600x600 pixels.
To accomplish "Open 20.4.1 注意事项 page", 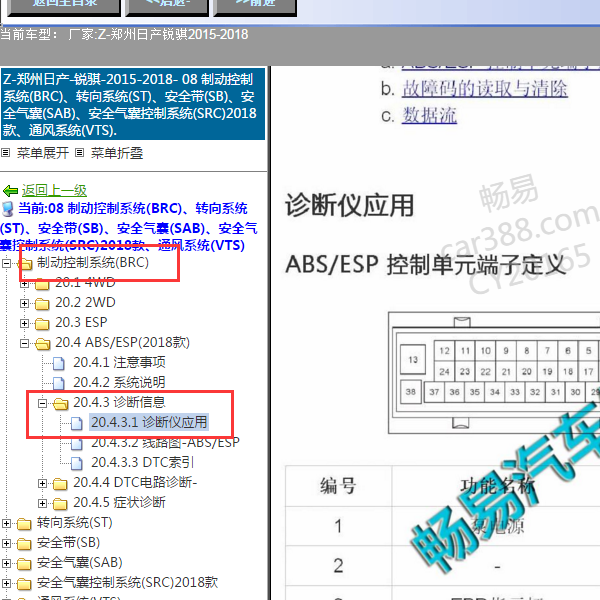I will [x=119, y=362].
